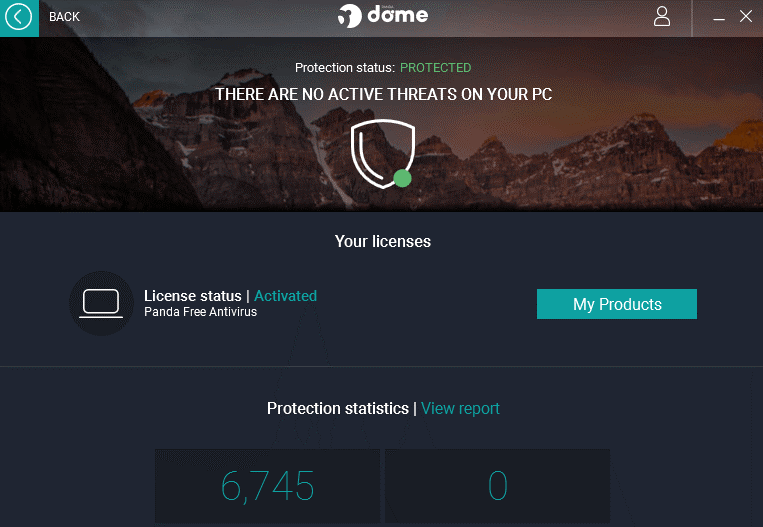Click the Protection statistics heading

tap(338, 408)
